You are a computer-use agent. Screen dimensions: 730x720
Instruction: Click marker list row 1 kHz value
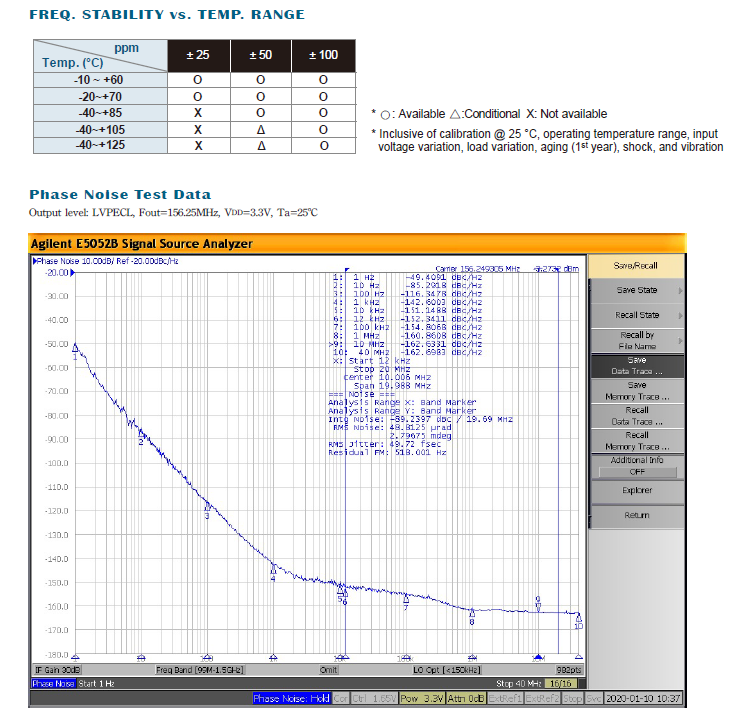point(407,303)
